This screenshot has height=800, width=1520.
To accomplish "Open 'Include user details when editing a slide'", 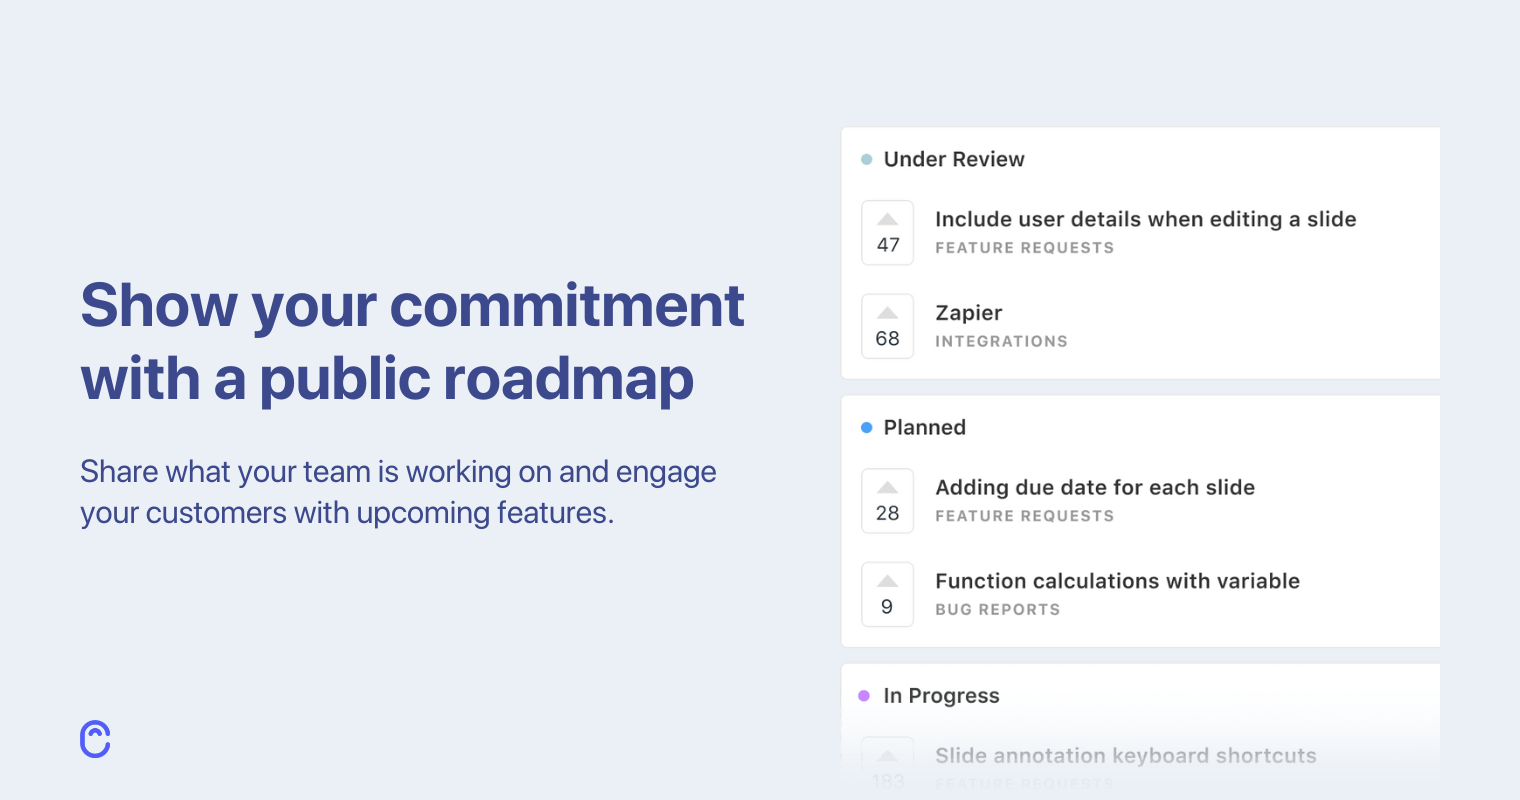I will click(x=1145, y=220).
